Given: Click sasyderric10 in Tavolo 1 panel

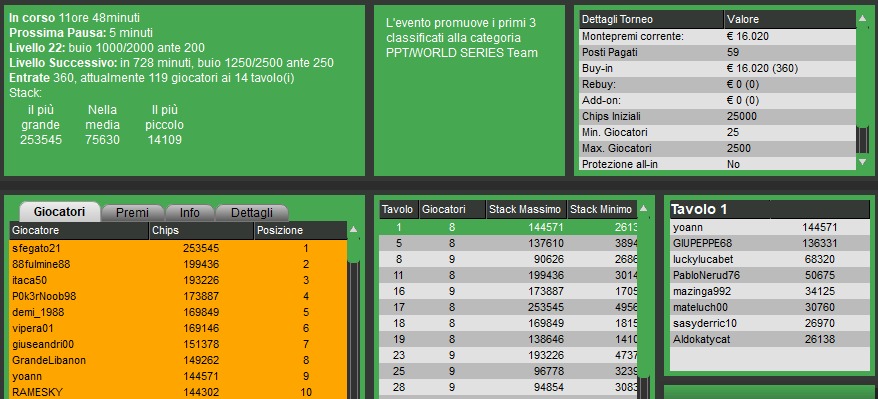Looking at the screenshot, I should (769, 323).
